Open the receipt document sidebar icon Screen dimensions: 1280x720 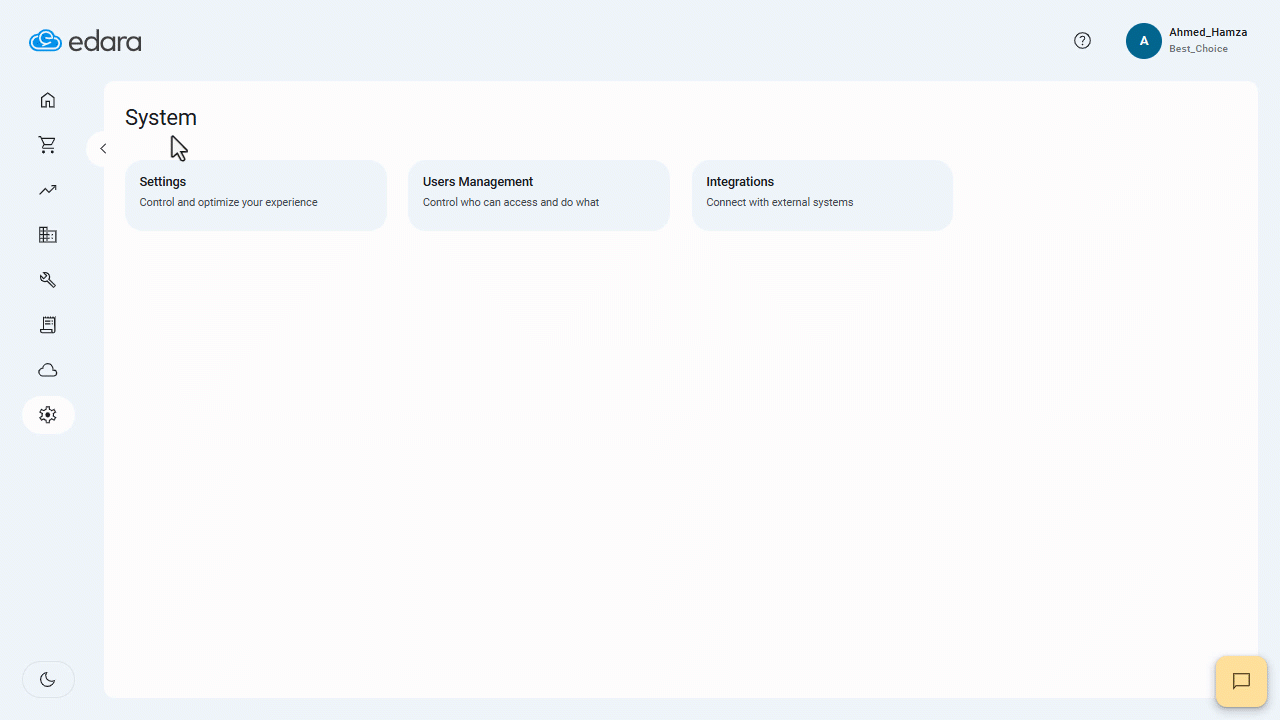tap(47, 325)
